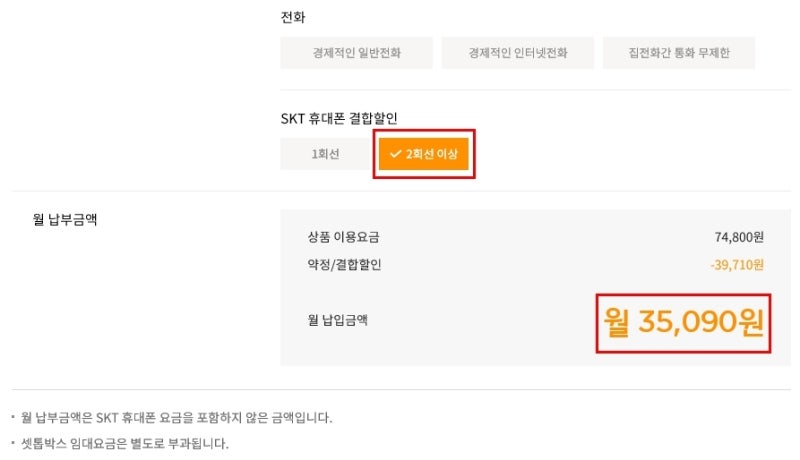Screen dimensions: 800x460
Task: Click the -39,710원 discount amount
Action: coord(737,264)
